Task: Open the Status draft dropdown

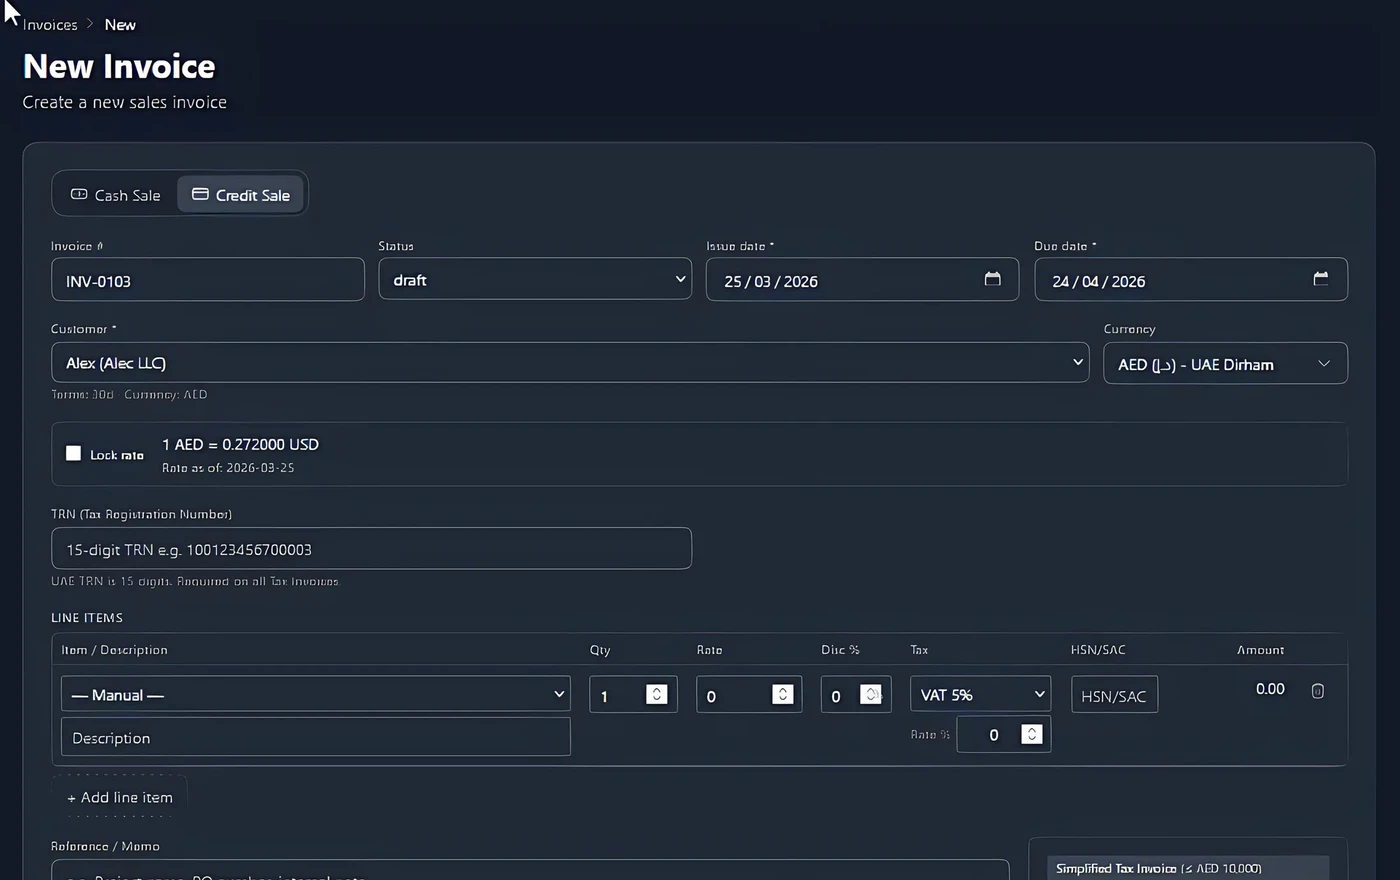Action: [x=535, y=280]
